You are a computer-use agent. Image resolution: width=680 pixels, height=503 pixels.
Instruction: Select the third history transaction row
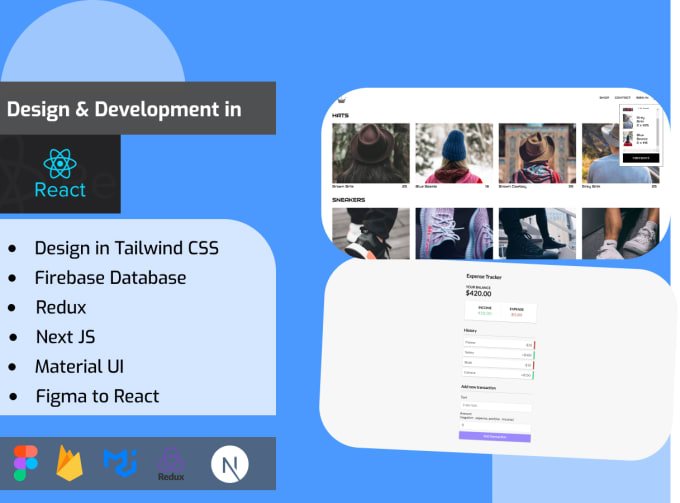coord(498,364)
